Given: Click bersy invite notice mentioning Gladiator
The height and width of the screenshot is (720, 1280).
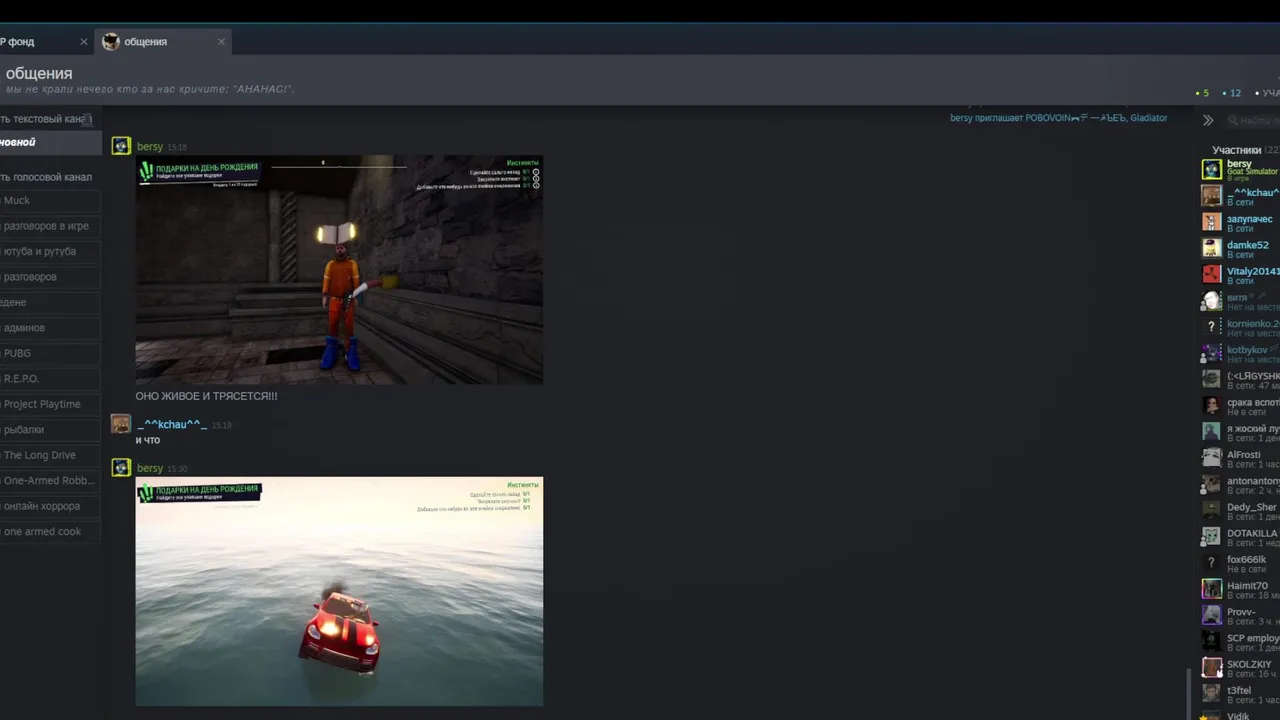Looking at the screenshot, I should point(1058,118).
